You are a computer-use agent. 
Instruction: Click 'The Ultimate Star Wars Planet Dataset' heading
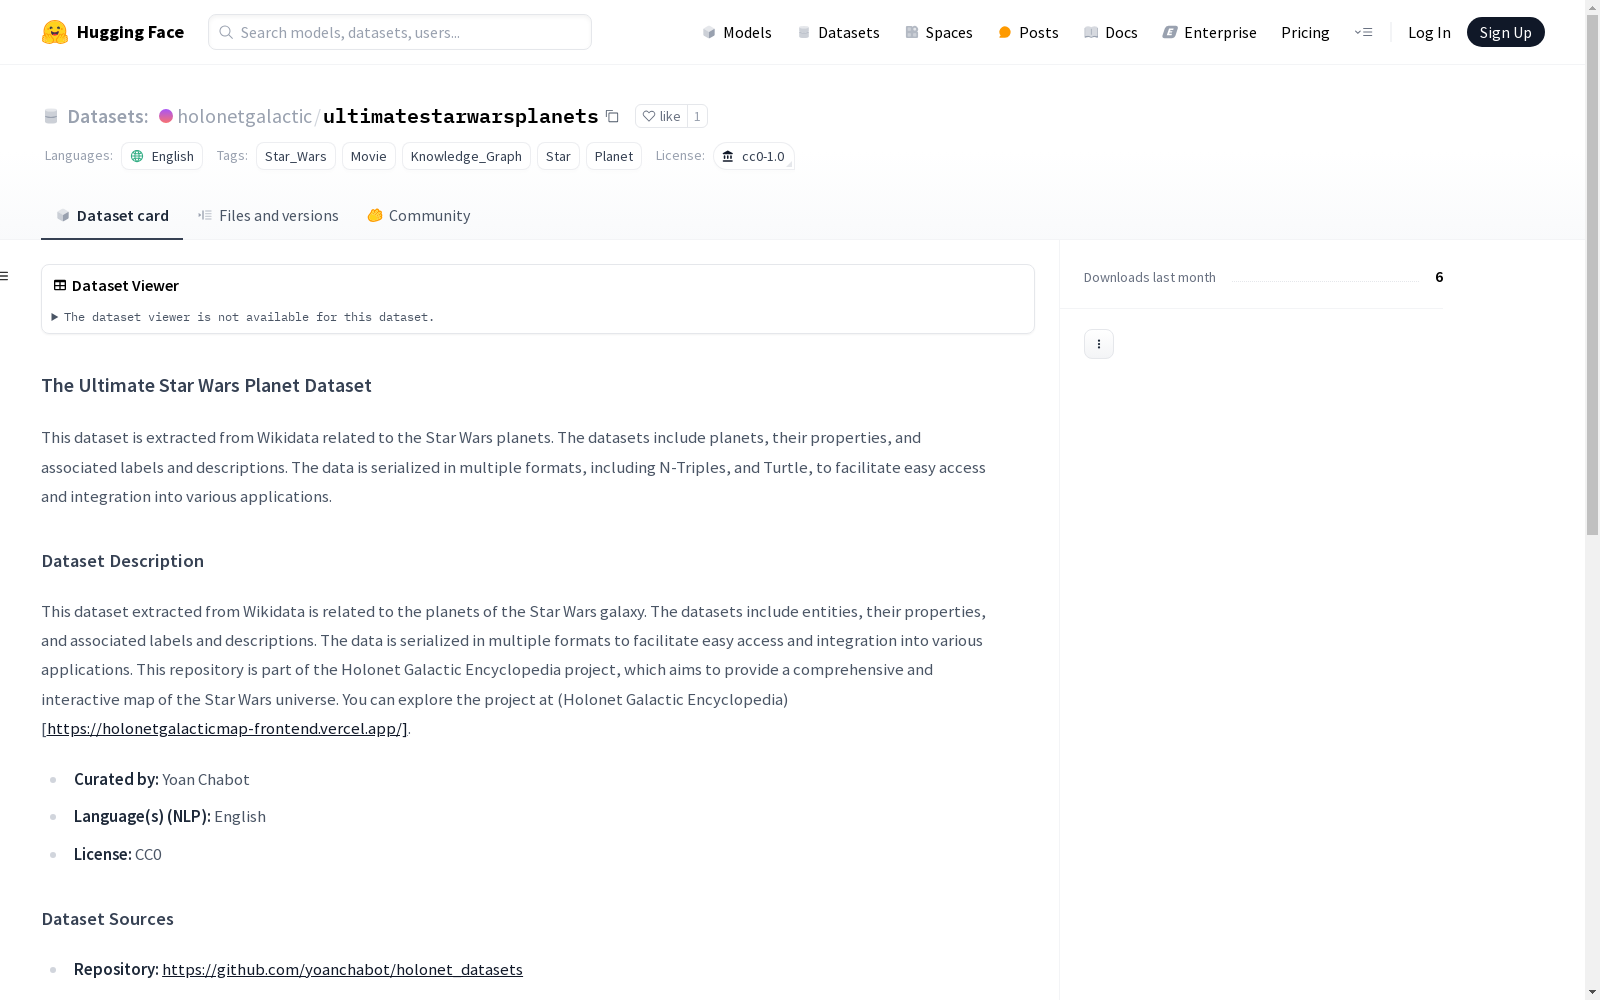(x=206, y=385)
